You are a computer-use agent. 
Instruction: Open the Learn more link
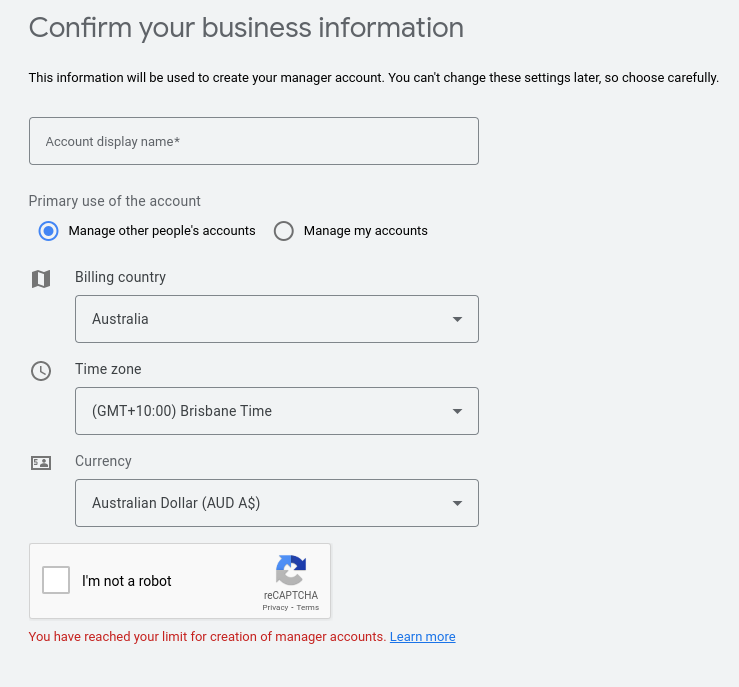[x=422, y=637]
